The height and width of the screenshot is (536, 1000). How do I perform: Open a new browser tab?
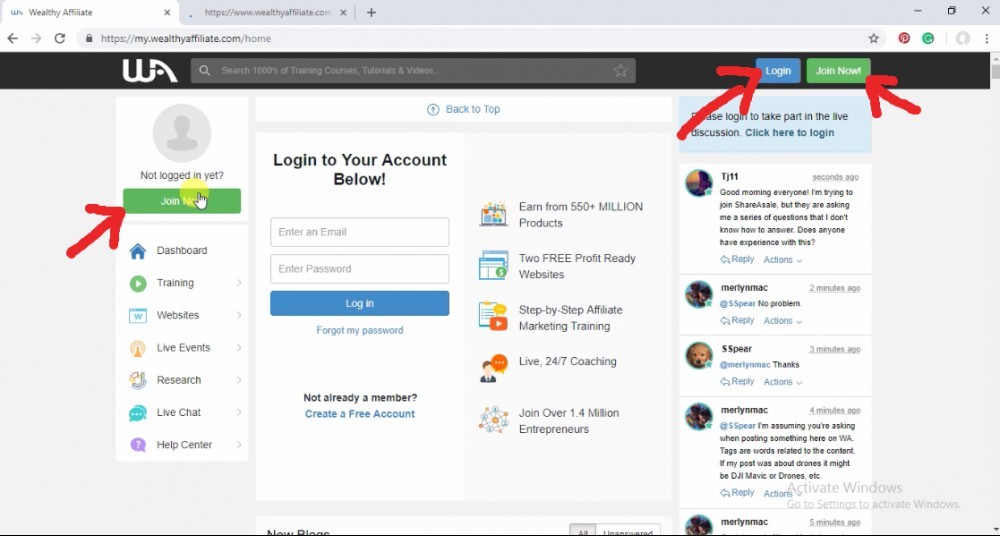pos(371,13)
